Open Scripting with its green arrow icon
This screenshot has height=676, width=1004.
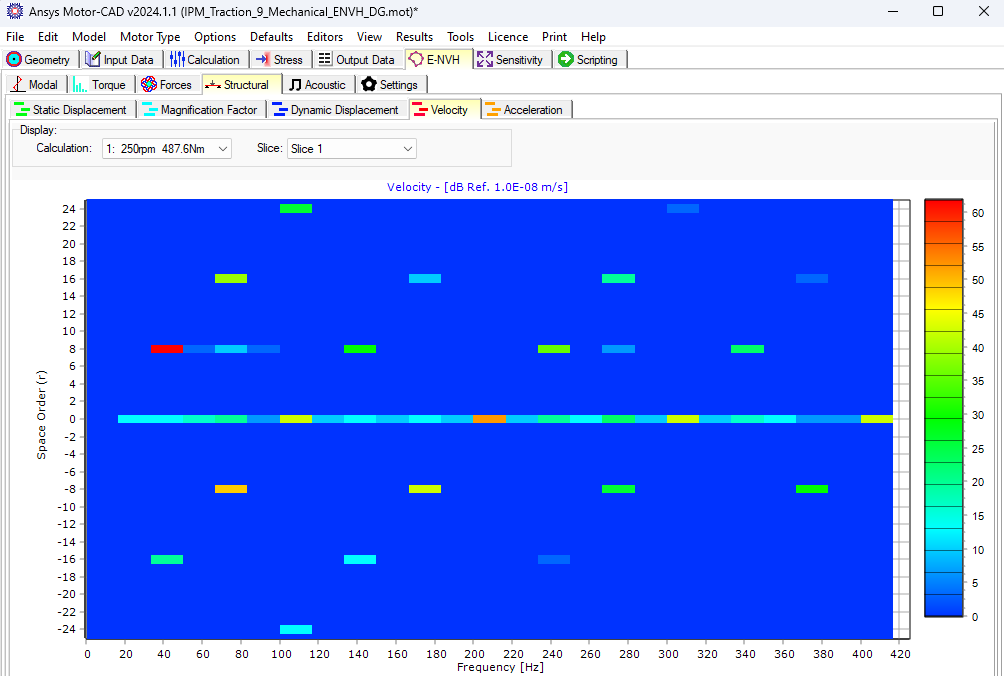tap(565, 59)
